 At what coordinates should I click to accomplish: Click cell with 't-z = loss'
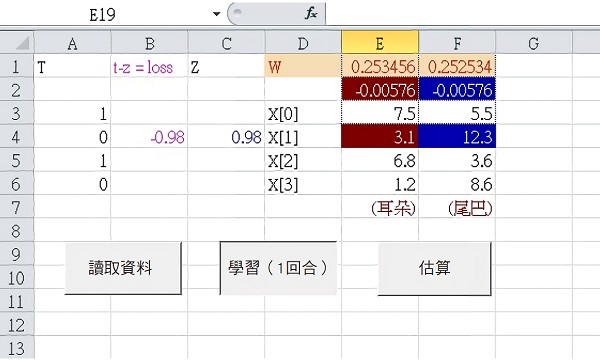(x=149, y=66)
